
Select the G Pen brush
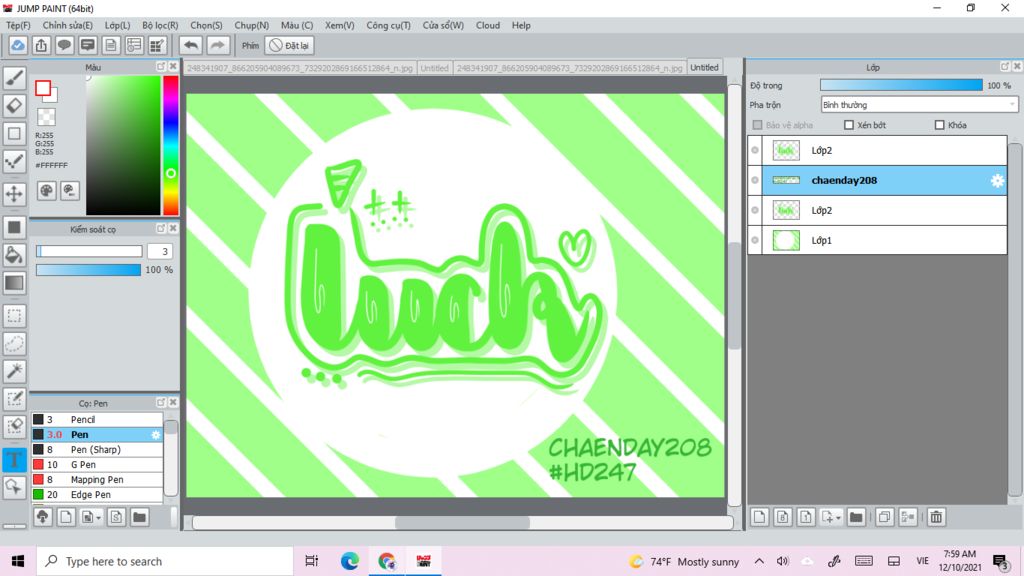coord(97,464)
